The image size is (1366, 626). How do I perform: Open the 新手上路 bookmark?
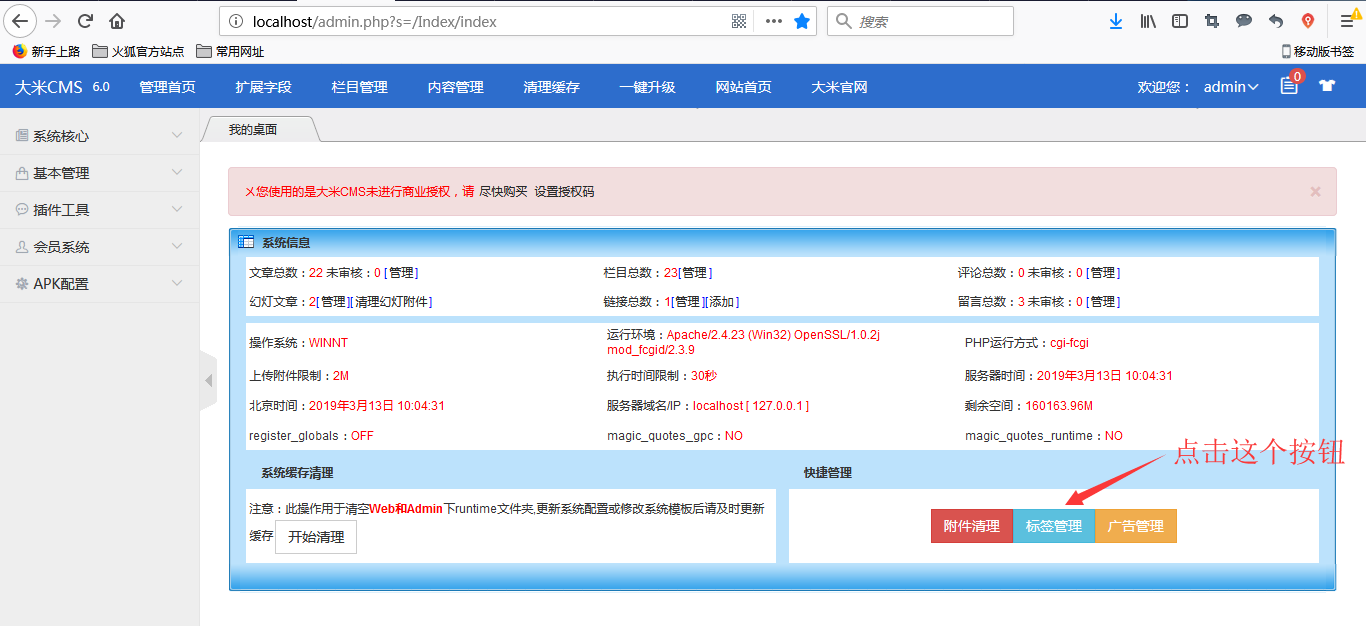(46, 51)
